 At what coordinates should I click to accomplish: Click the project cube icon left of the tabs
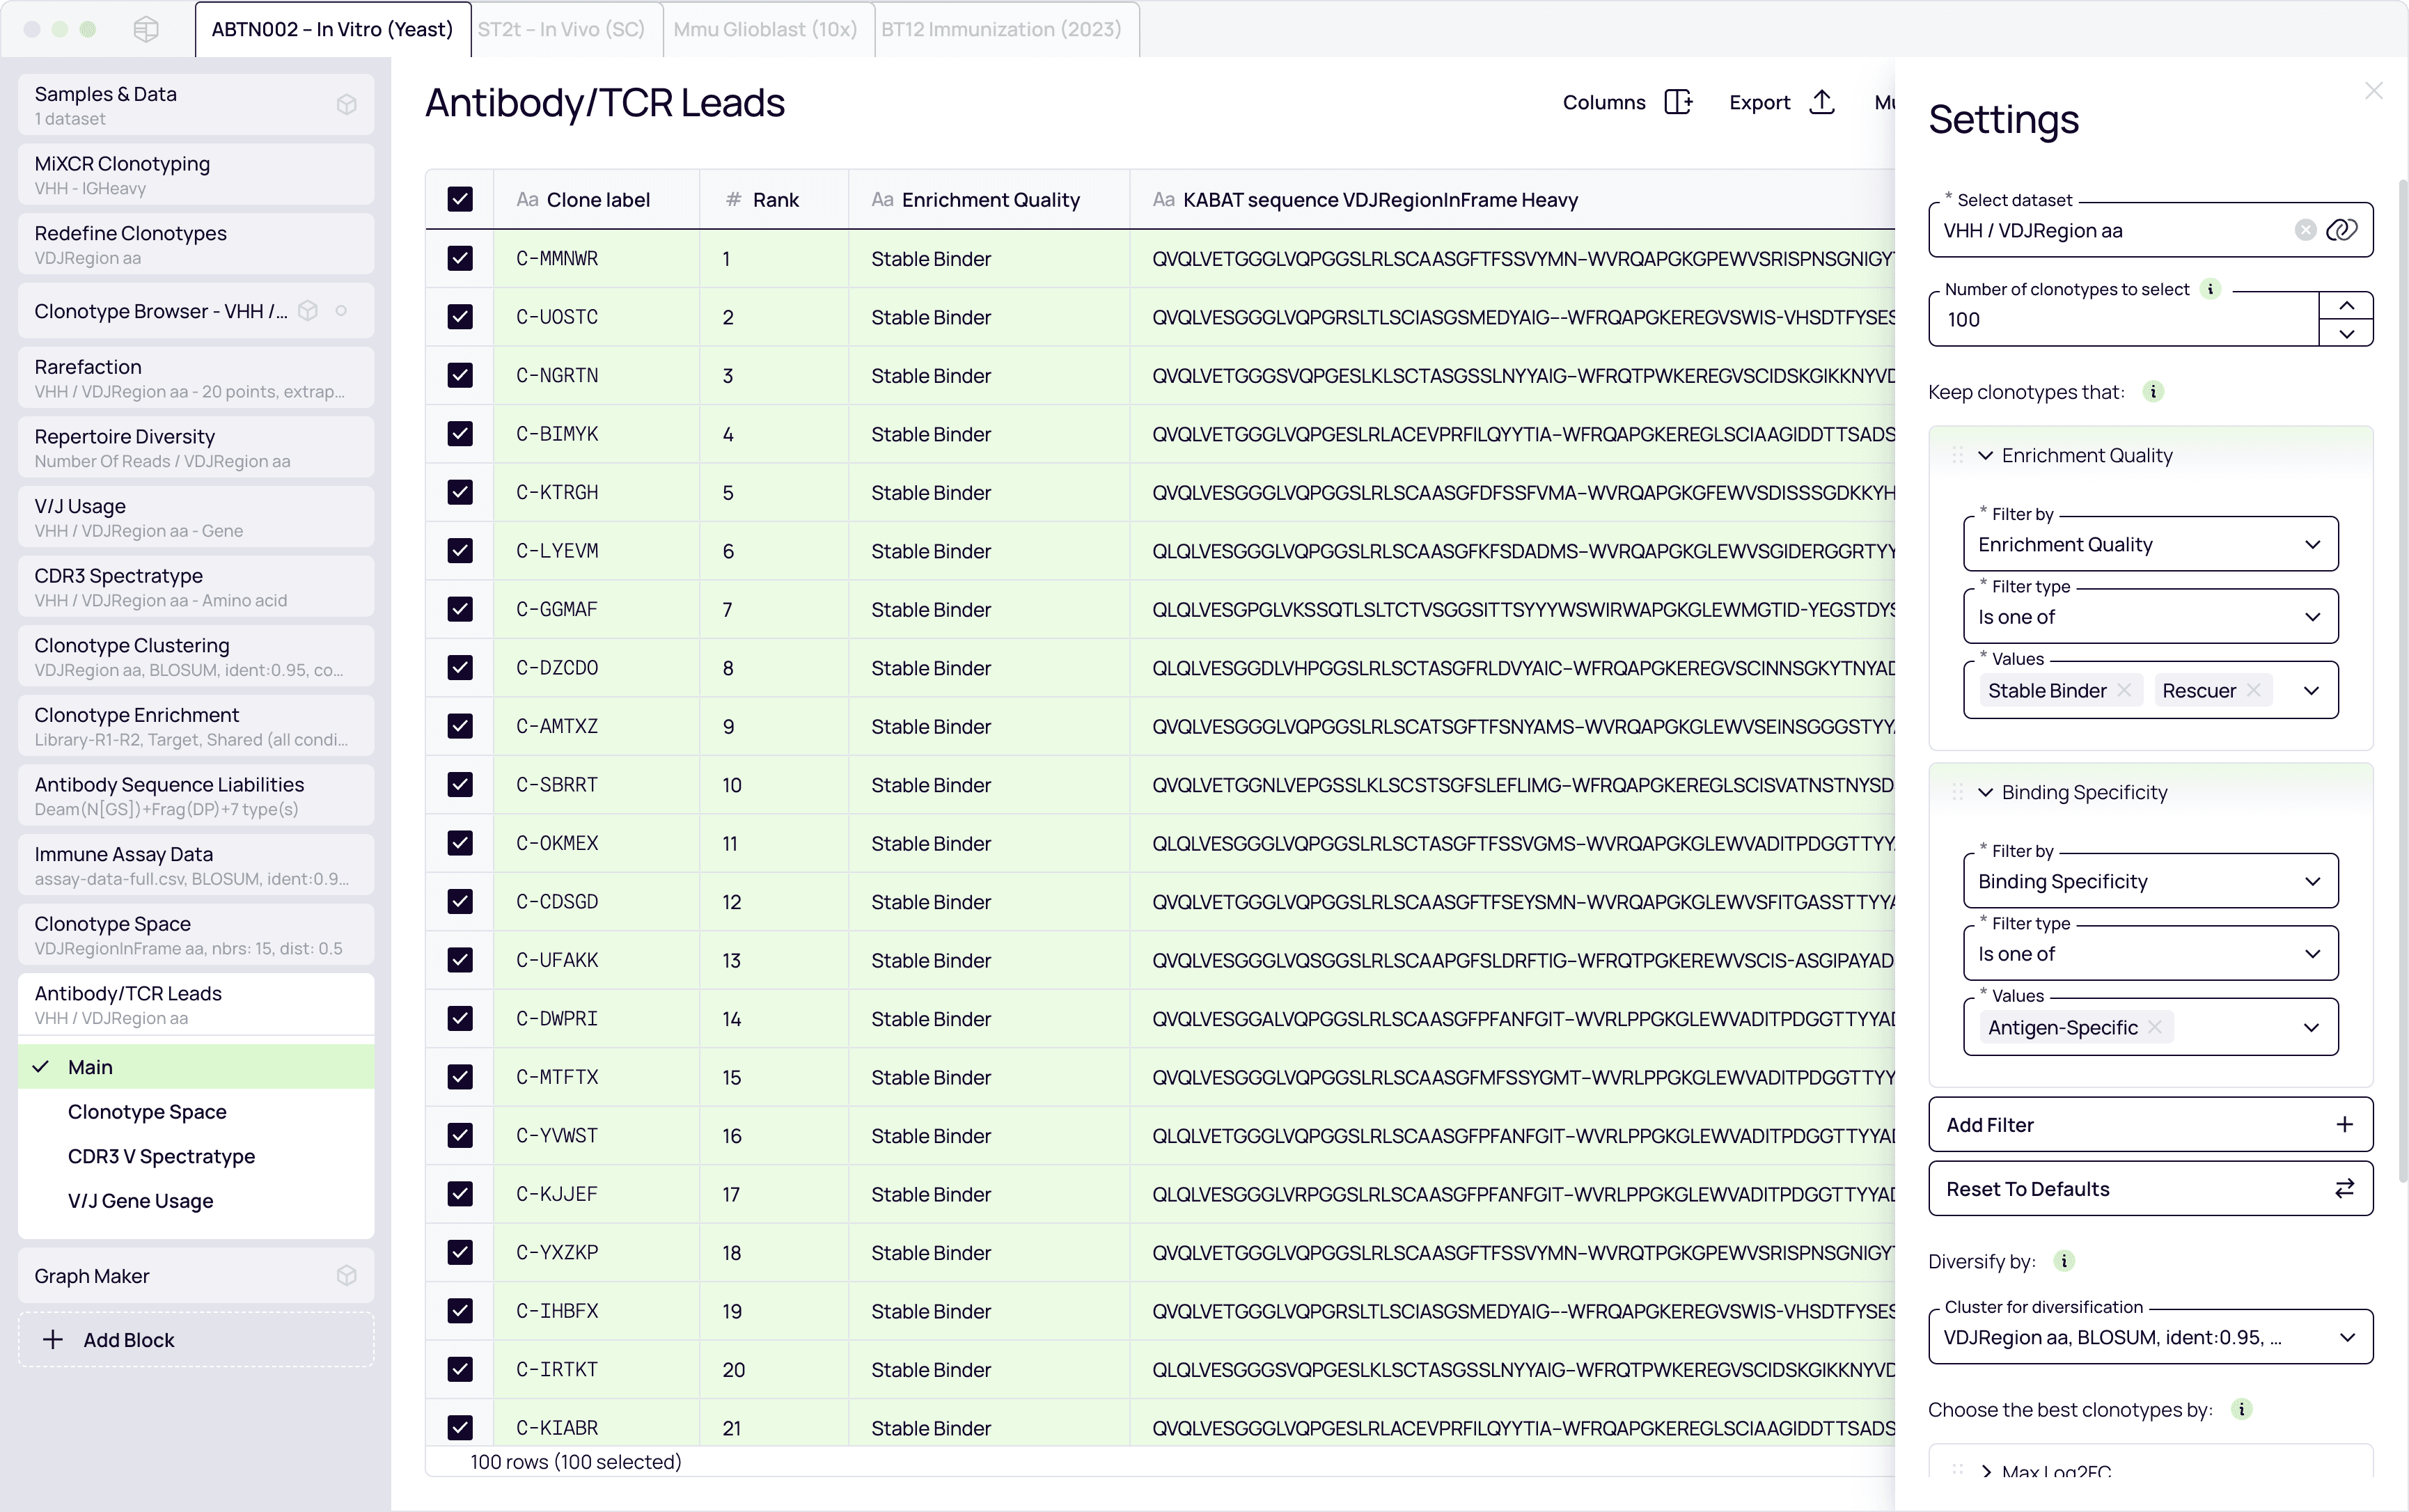pos(146,29)
